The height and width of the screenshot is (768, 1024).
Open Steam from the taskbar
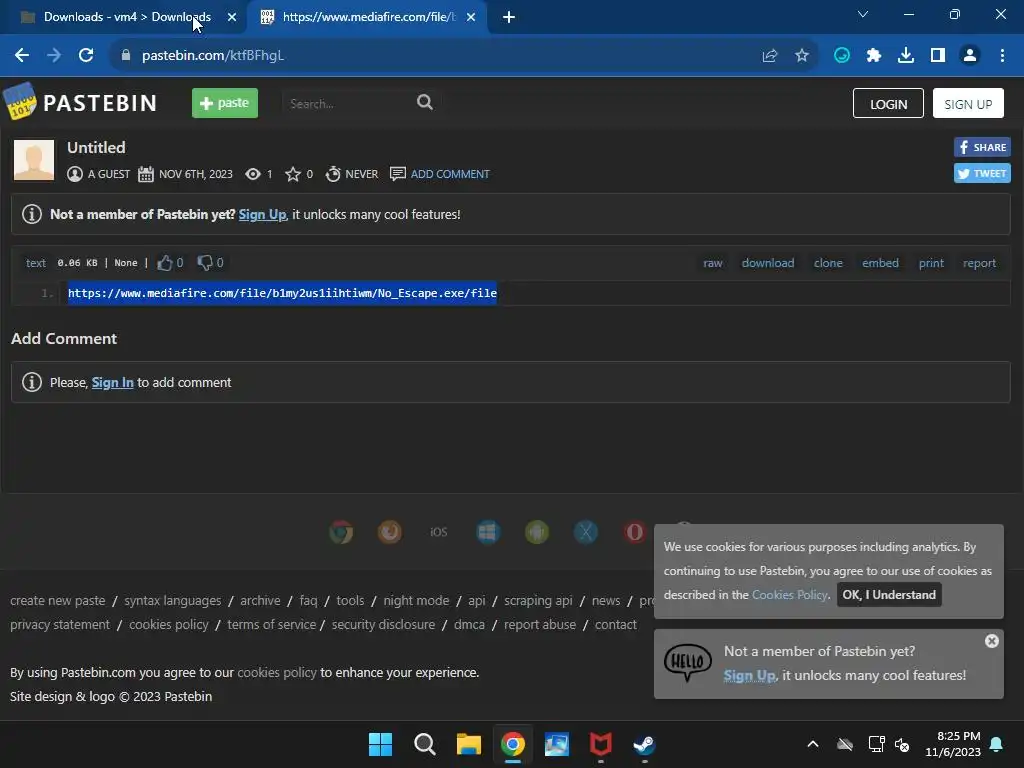pos(644,744)
